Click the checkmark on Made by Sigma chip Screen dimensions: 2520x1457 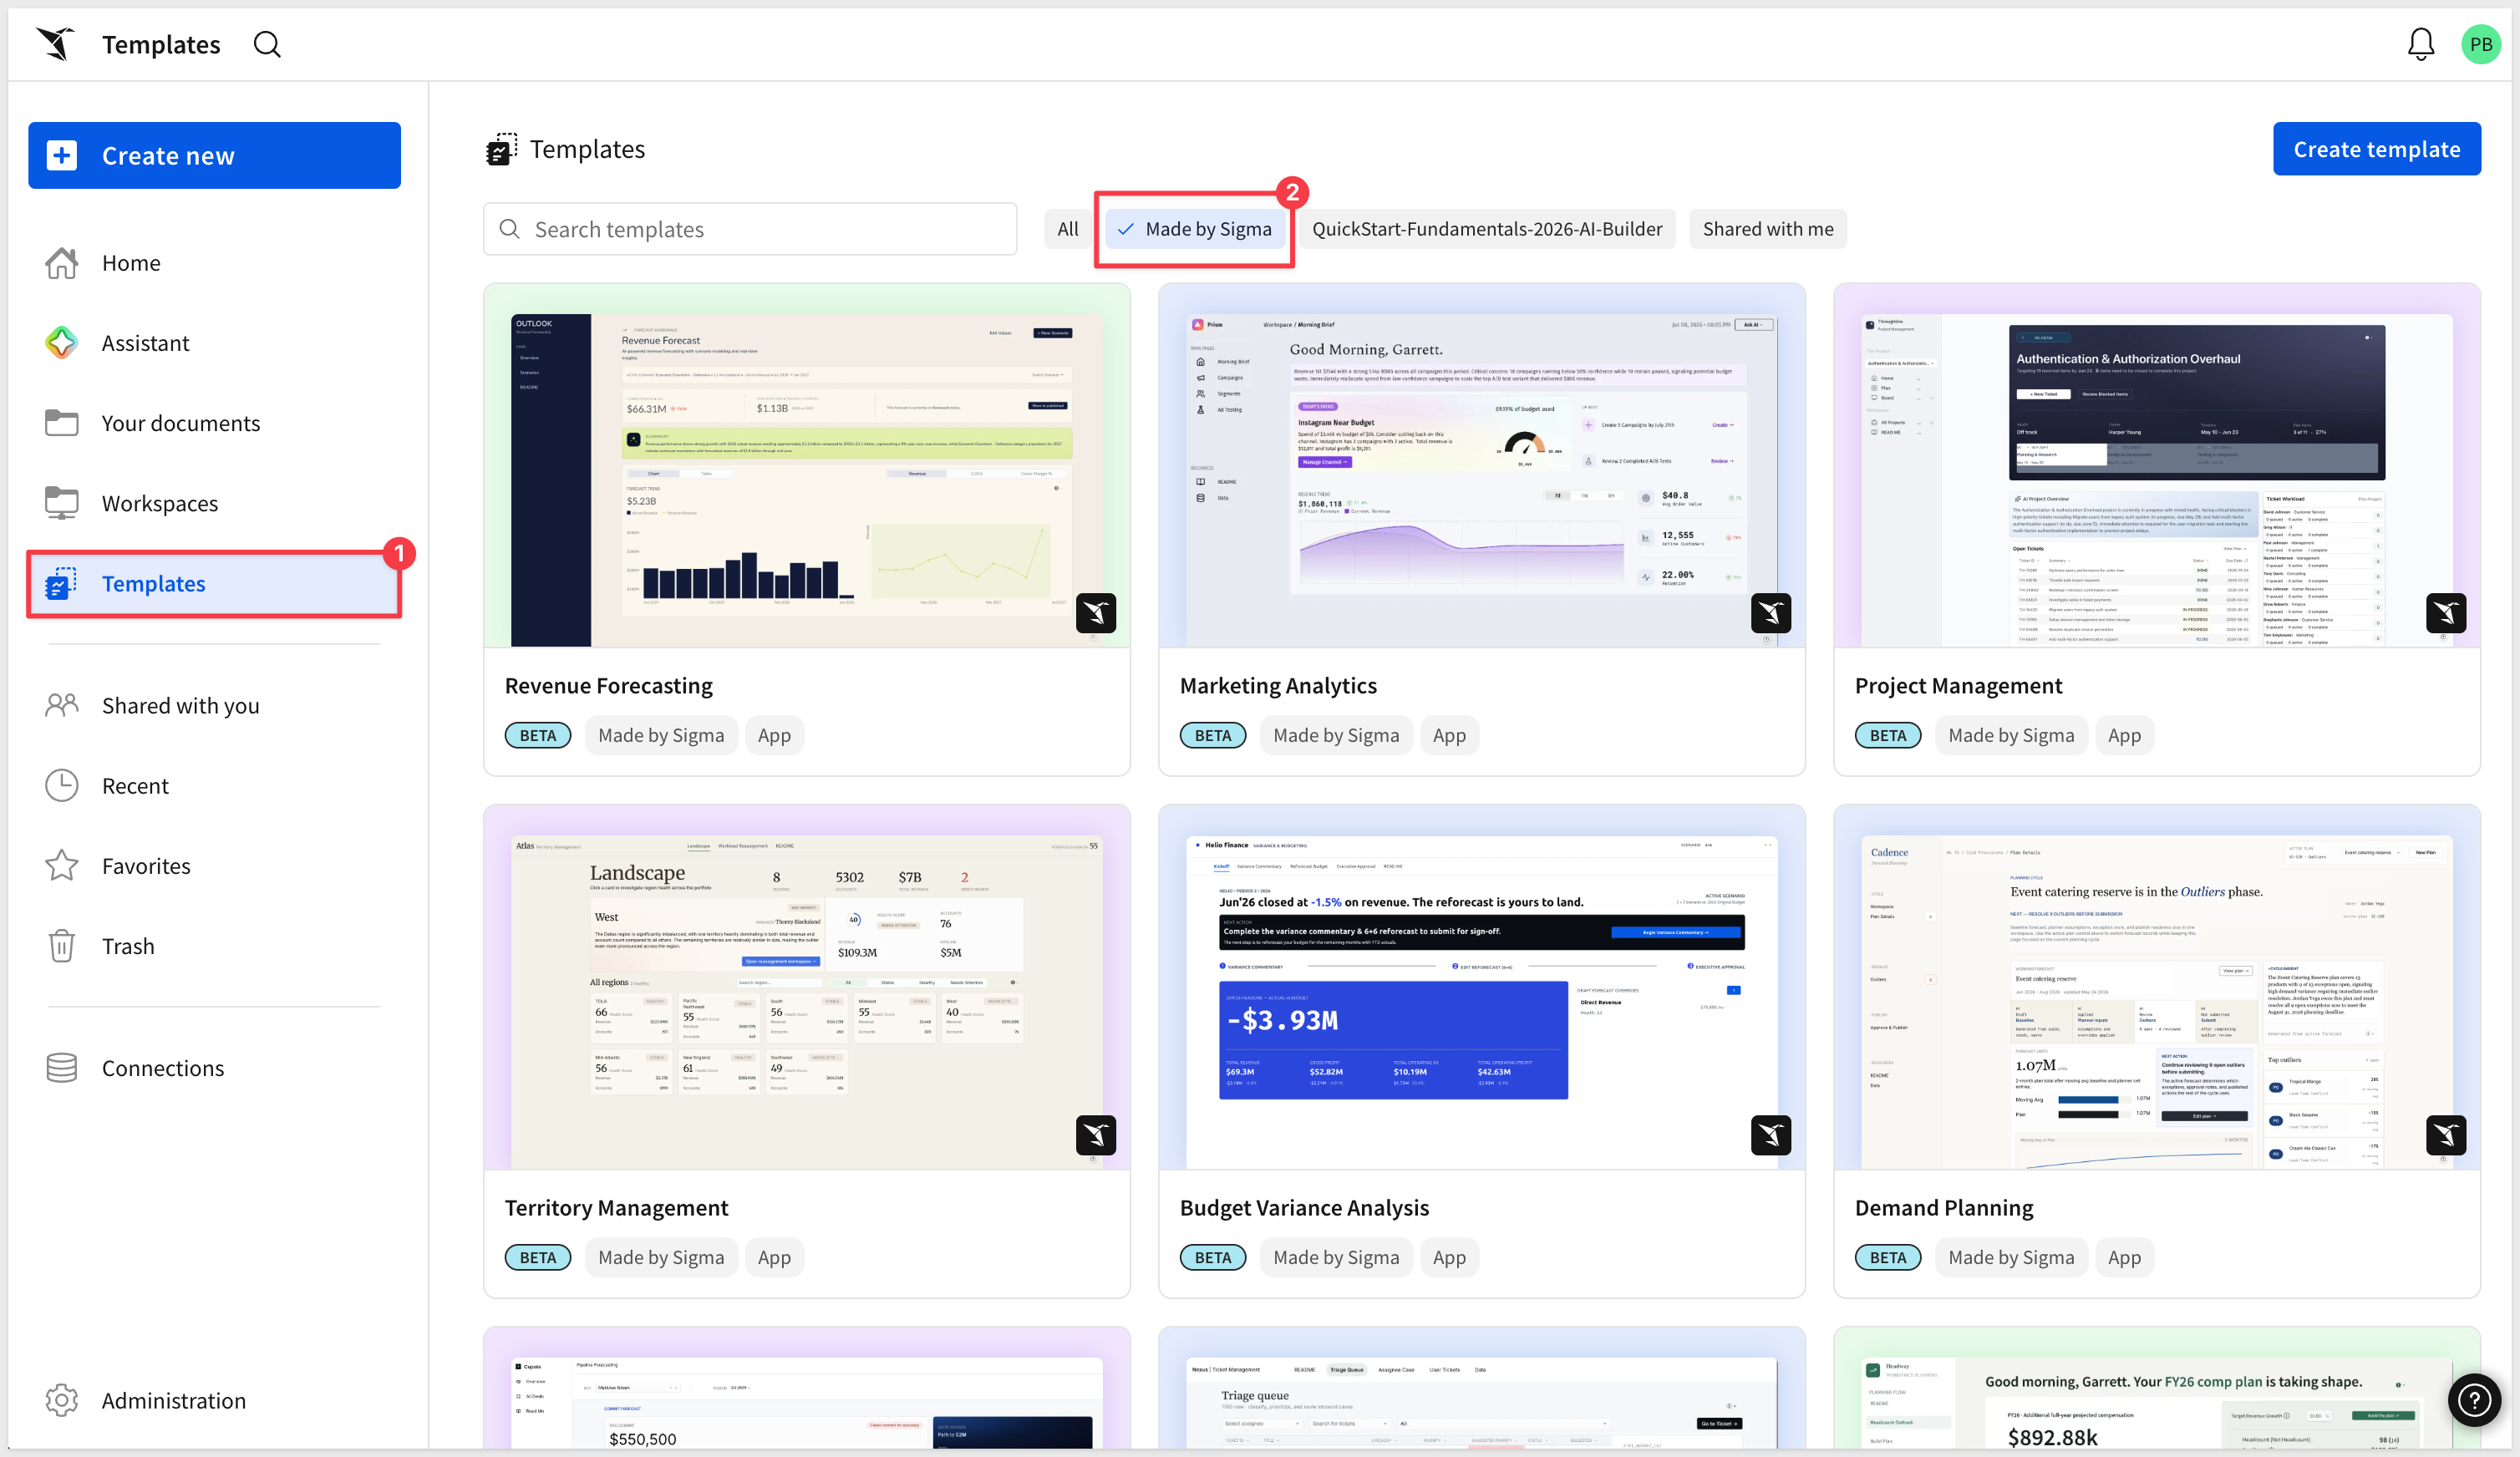pyautogui.click(x=1125, y=229)
